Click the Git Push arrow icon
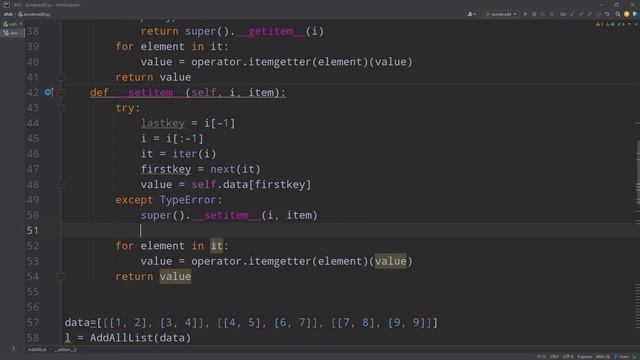This screenshot has width=640, height=360. 590,14
